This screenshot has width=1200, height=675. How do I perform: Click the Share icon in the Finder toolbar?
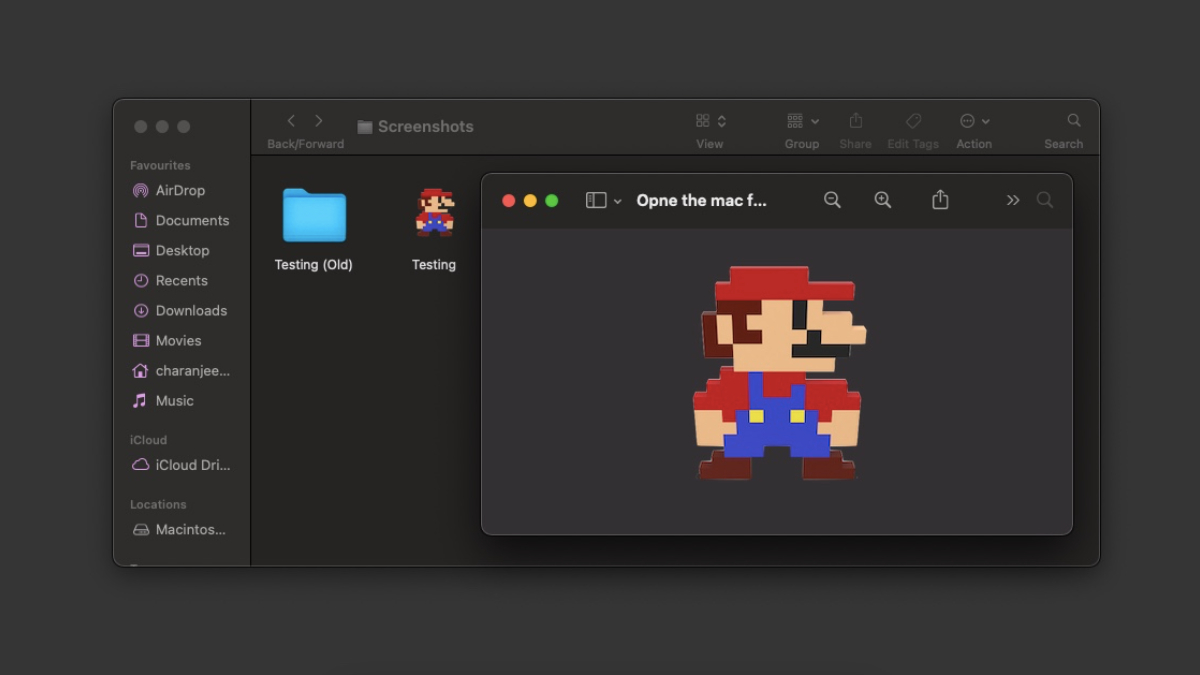coord(856,120)
